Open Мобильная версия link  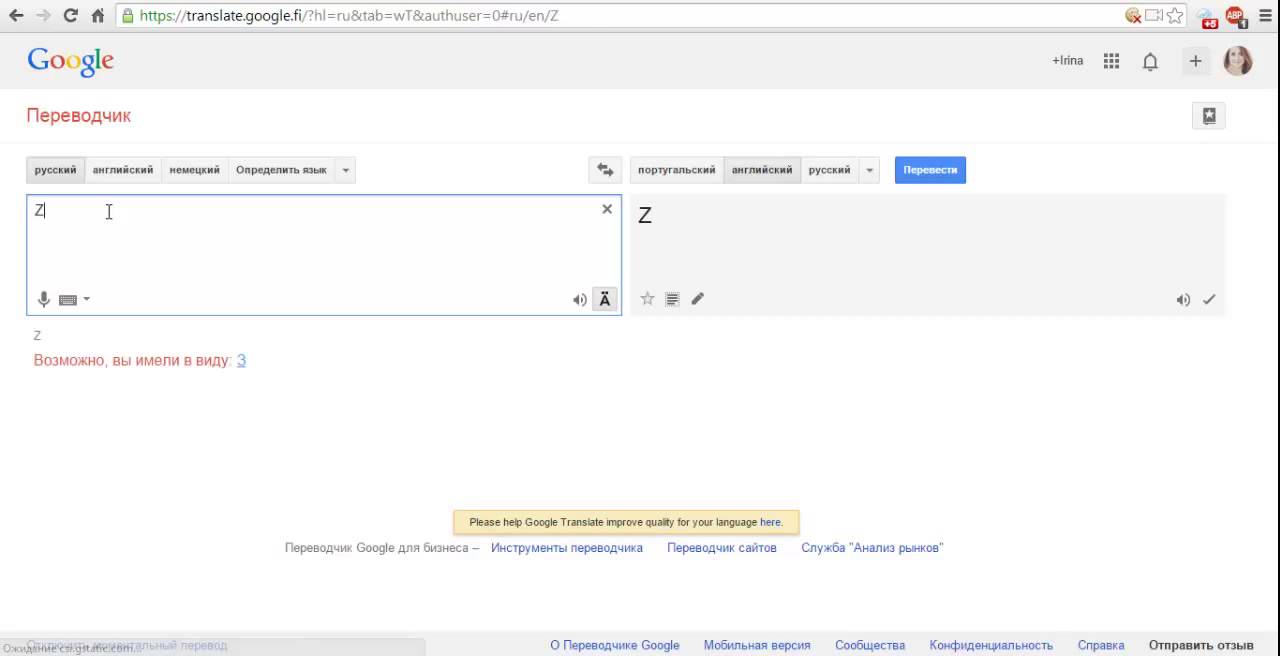pyautogui.click(x=757, y=646)
